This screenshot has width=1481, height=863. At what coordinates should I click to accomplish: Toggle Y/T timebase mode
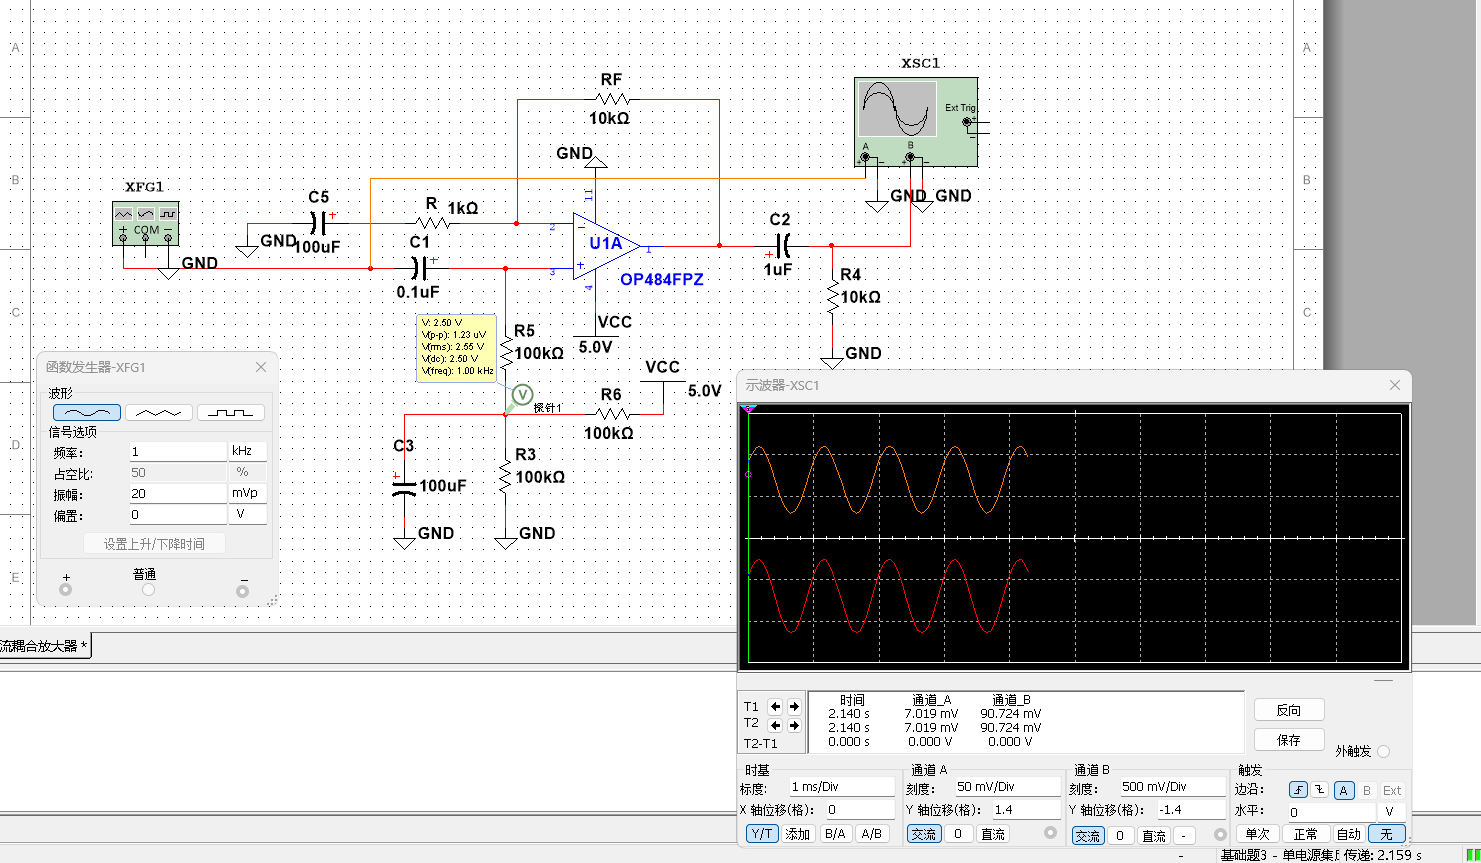(x=762, y=834)
